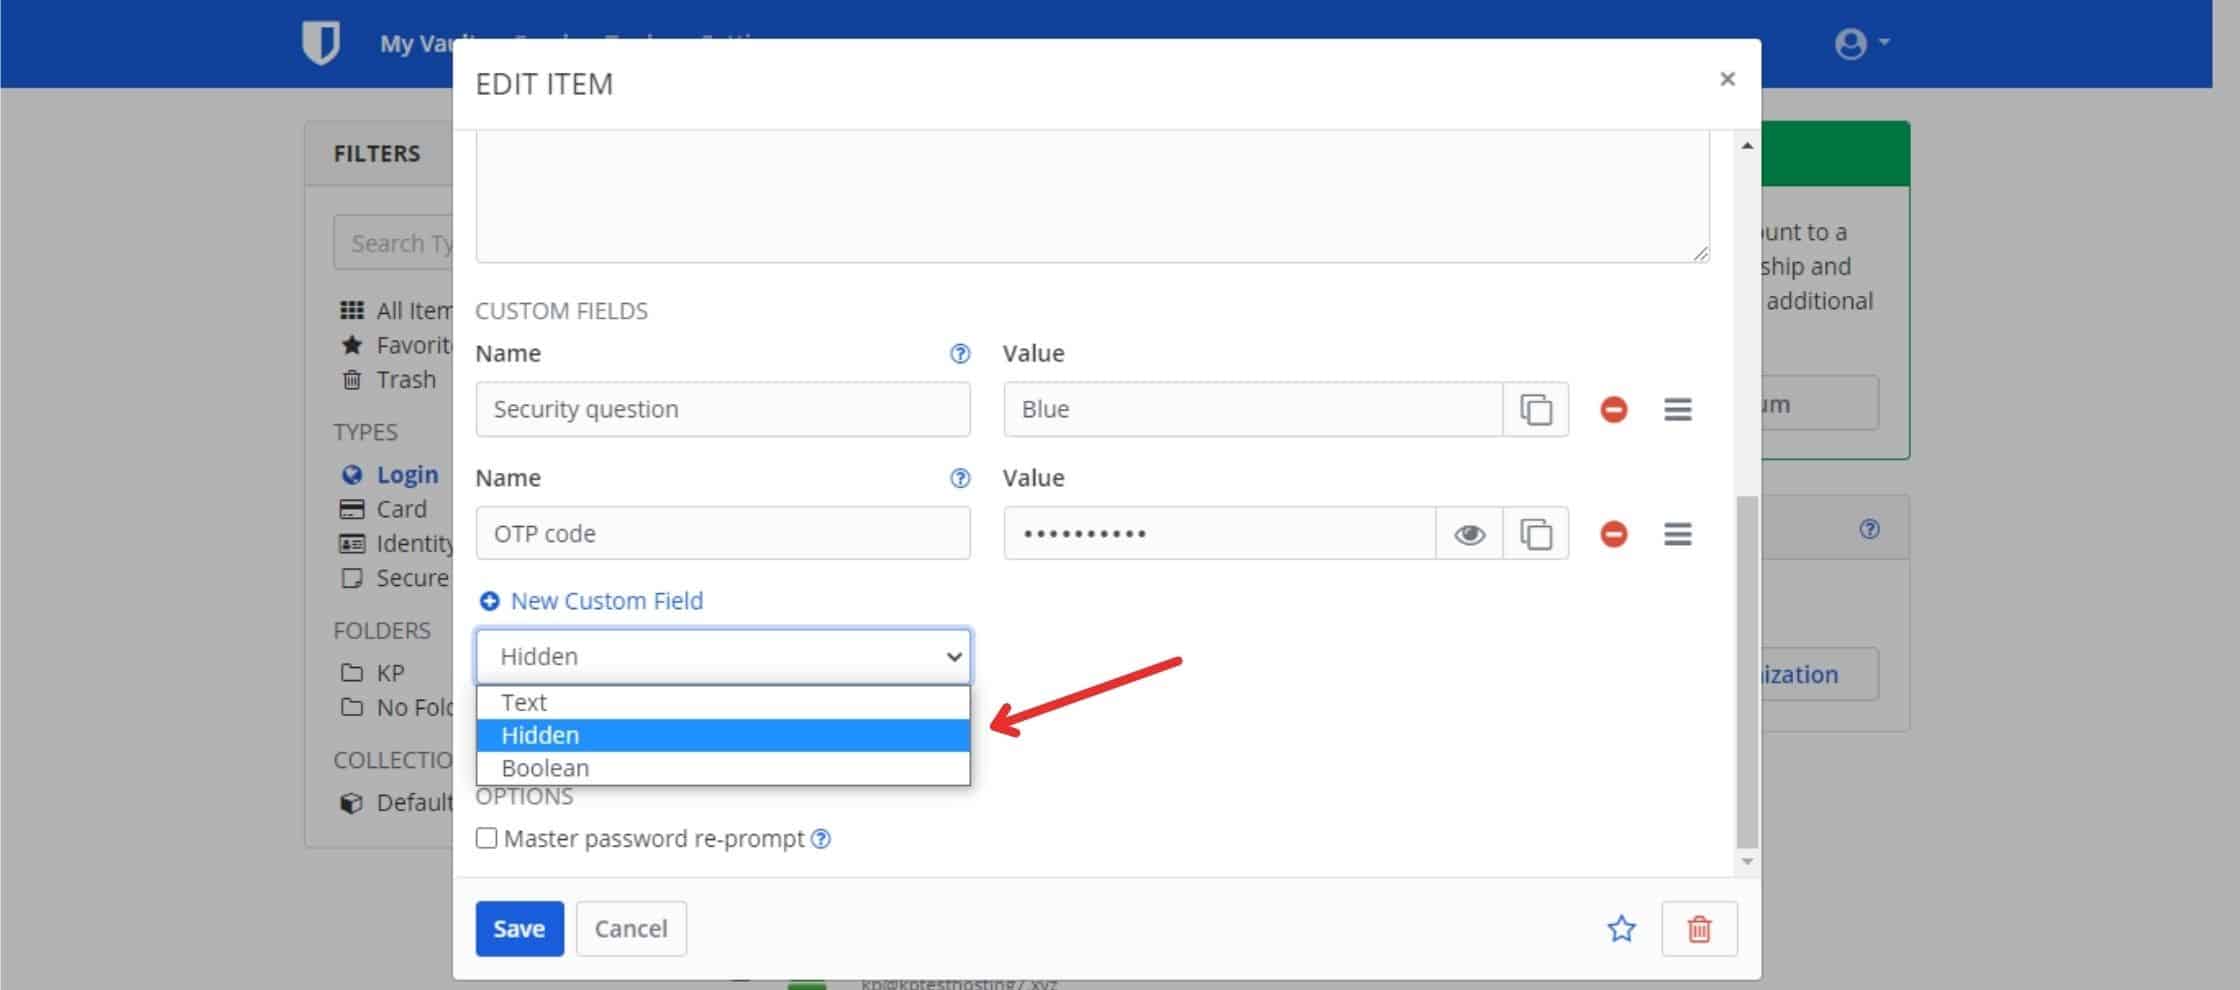This screenshot has width=2240, height=990.
Task: Click the favorite star icon
Action: click(1621, 929)
